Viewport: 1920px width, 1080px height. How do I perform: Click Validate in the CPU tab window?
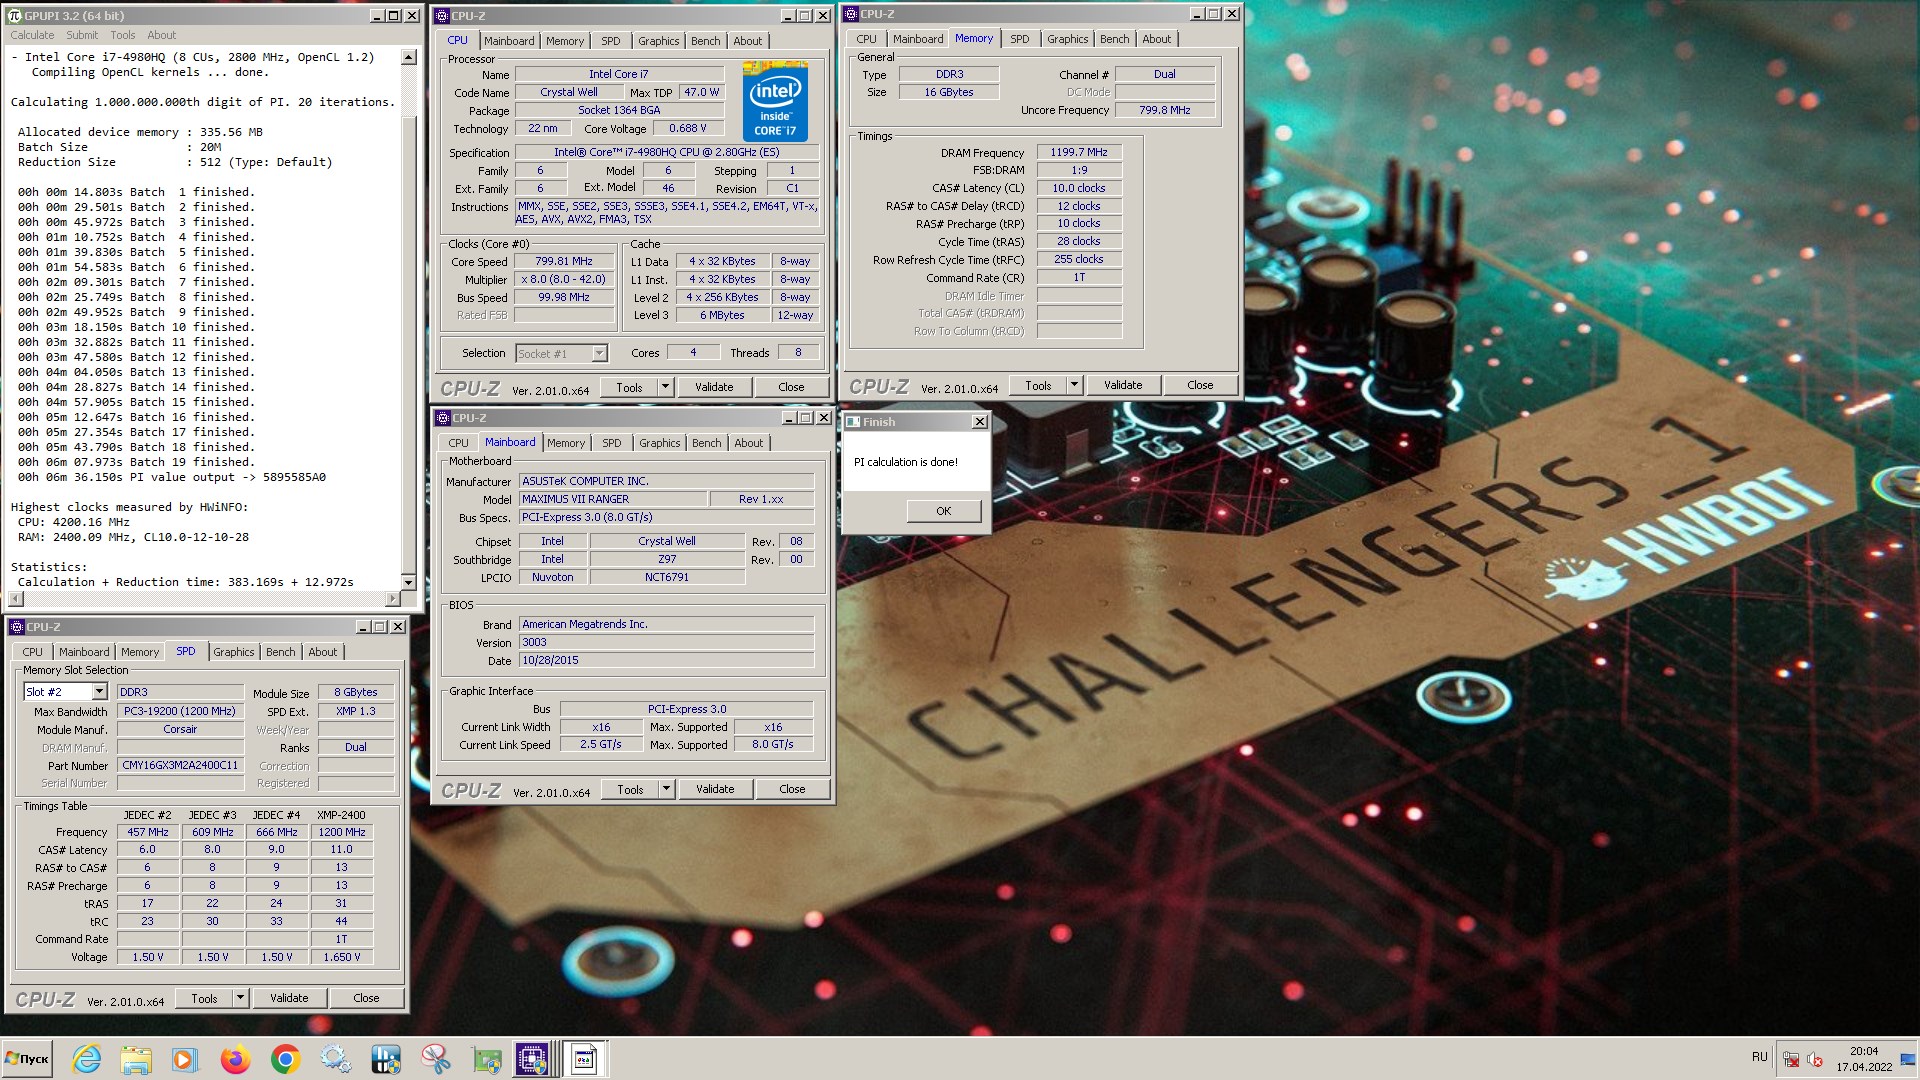point(714,387)
